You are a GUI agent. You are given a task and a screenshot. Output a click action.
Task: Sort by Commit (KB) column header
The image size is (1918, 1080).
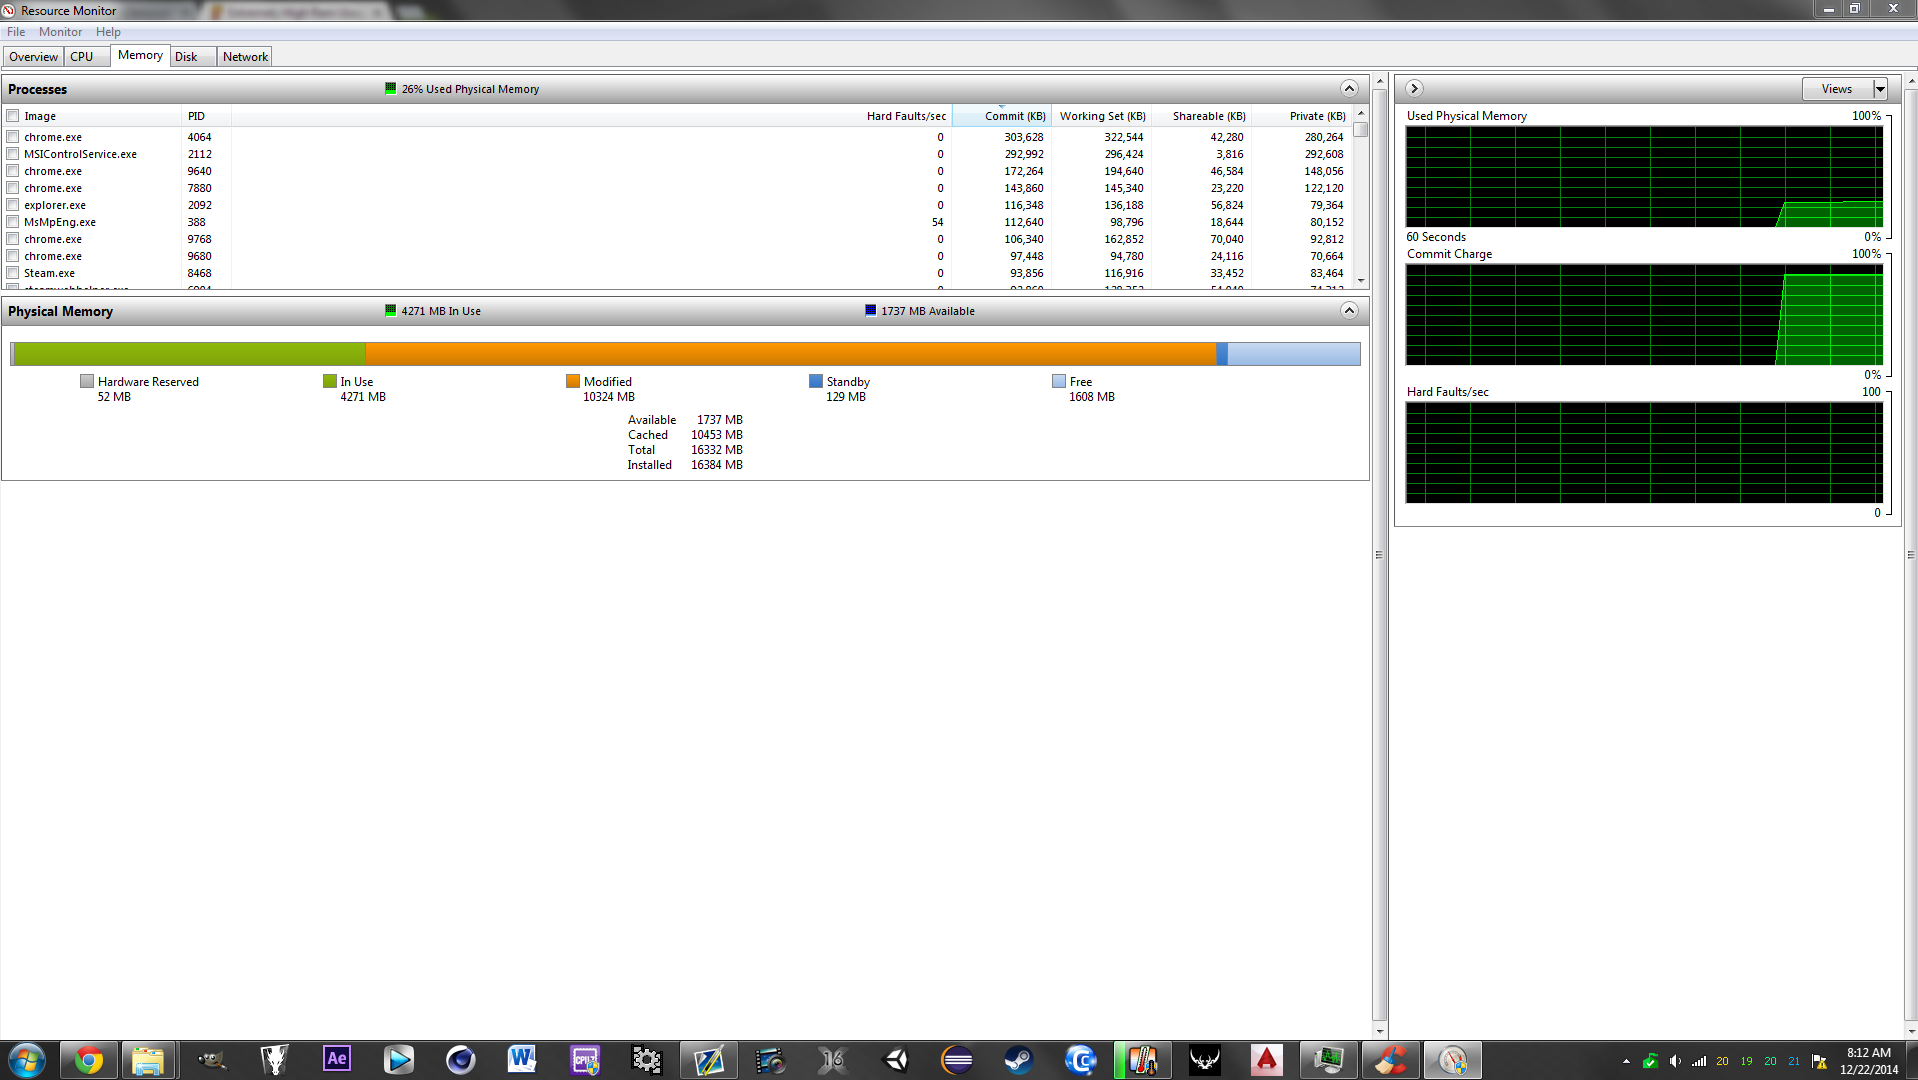[1001, 116]
